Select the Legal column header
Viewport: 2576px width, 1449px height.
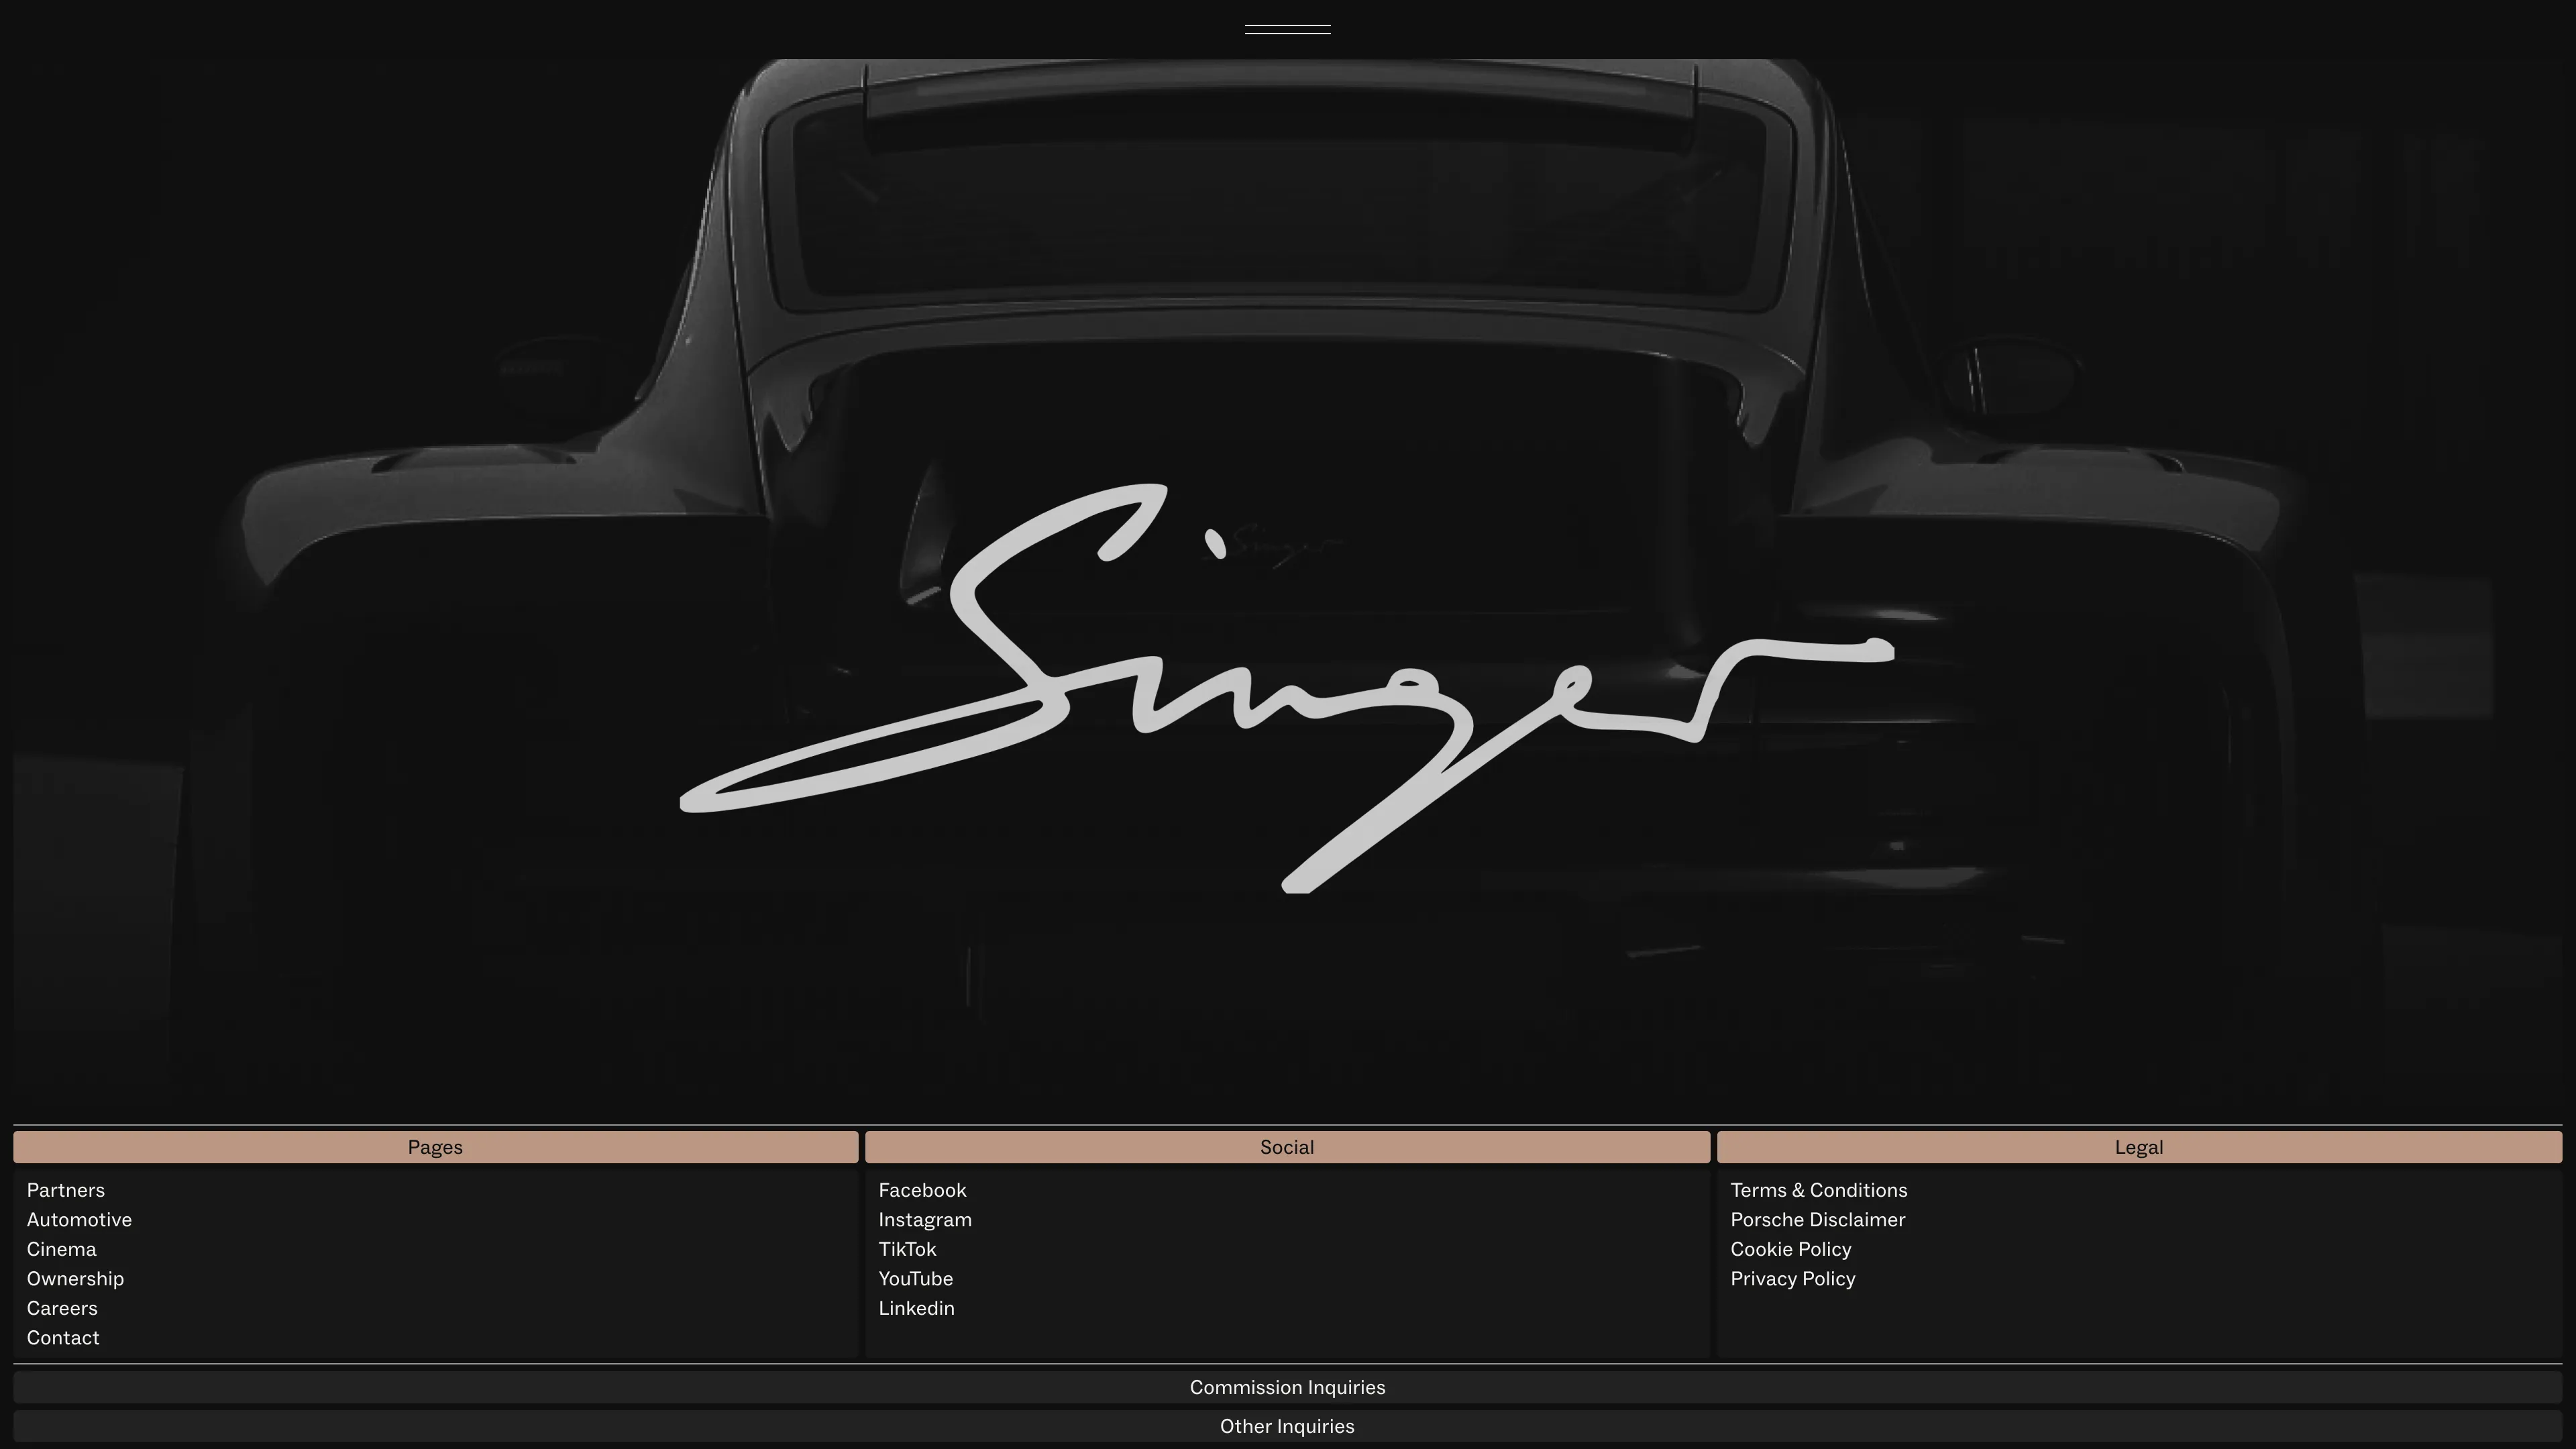[x=2139, y=1147]
